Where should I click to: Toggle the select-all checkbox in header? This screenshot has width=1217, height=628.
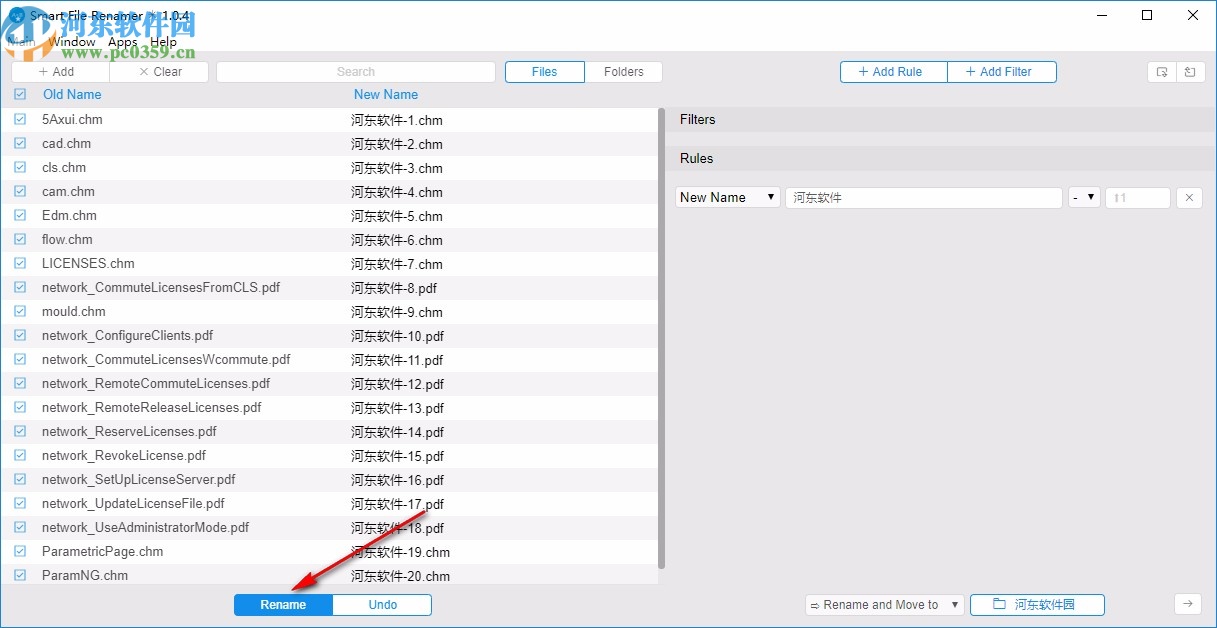tap(19, 94)
